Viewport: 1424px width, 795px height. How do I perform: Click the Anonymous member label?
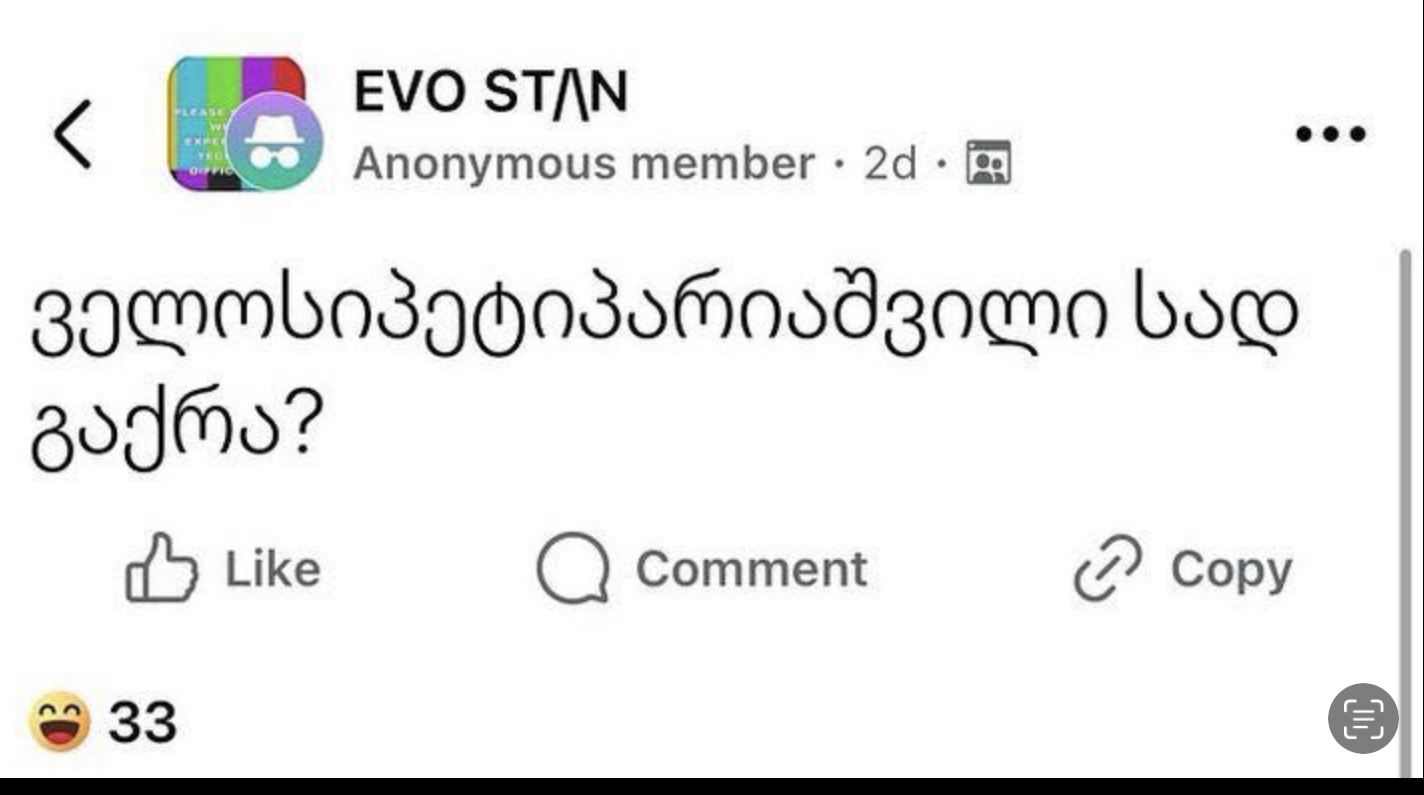point(583,164)
